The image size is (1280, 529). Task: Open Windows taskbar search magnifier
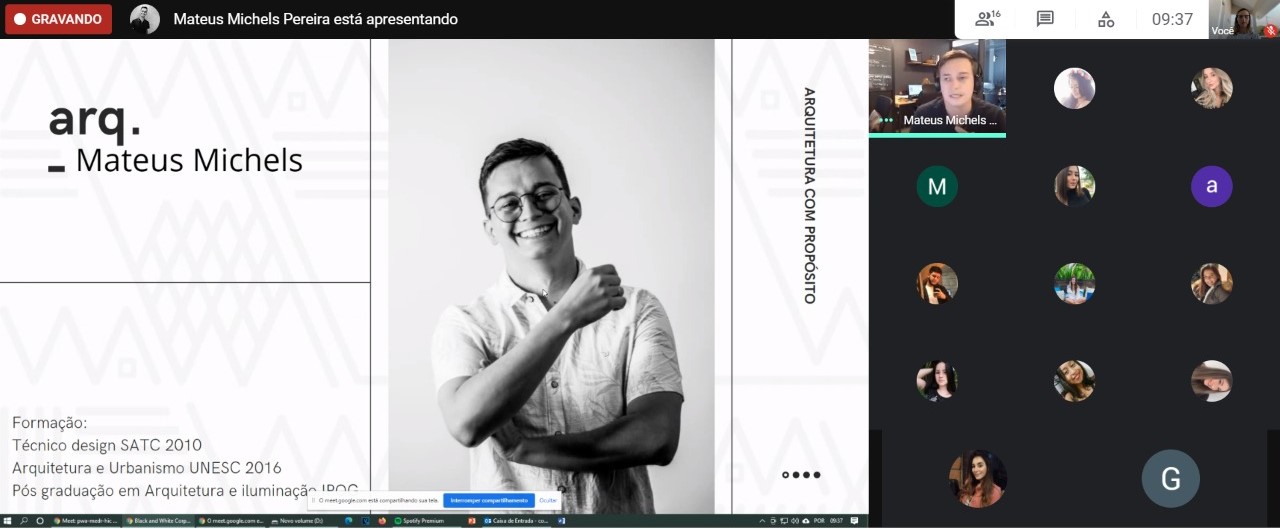(x=24, y=521)
